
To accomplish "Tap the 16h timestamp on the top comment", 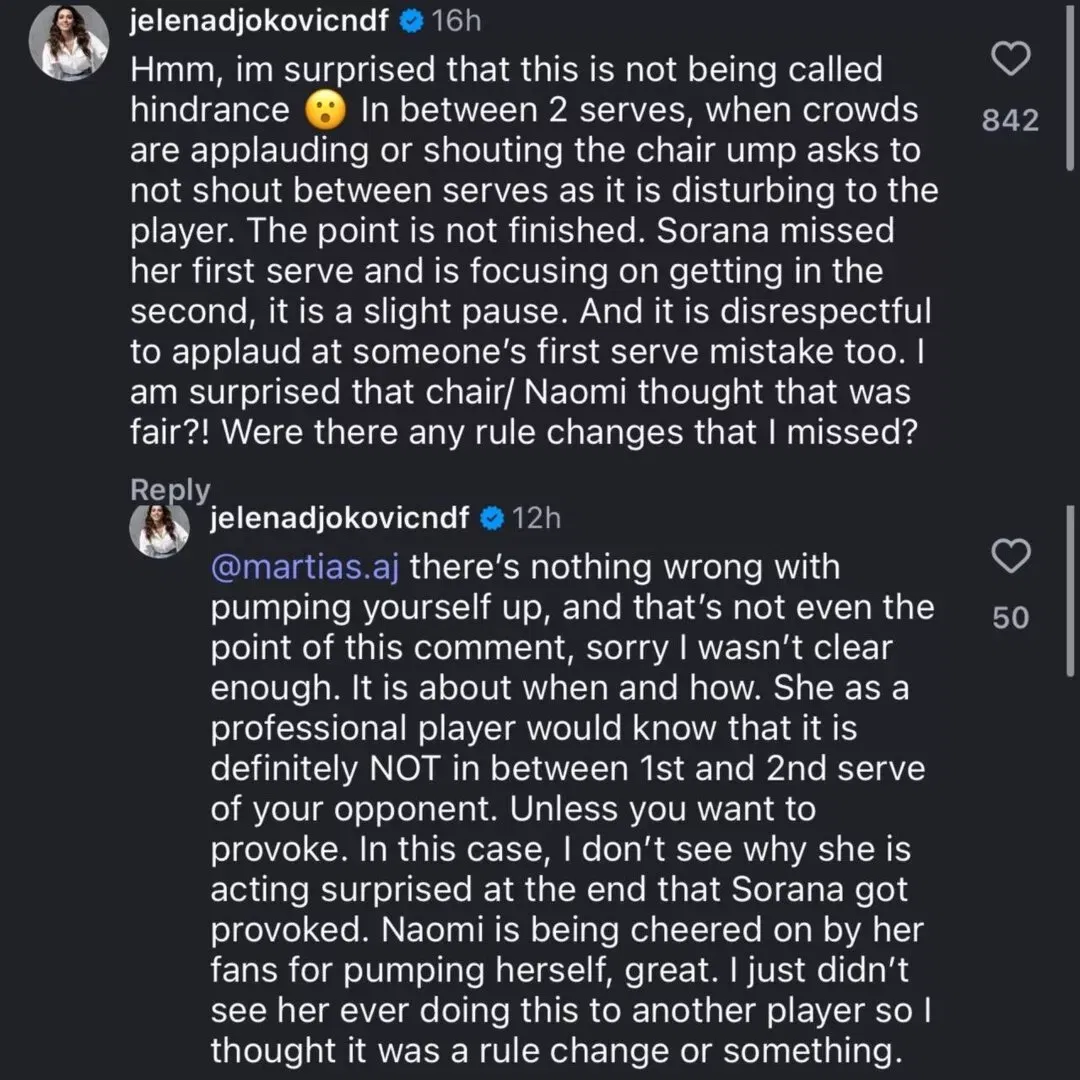I will [454, 19].
